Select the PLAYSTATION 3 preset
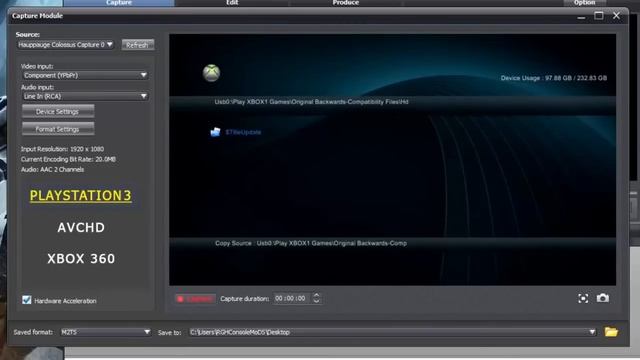 point(81,196)
